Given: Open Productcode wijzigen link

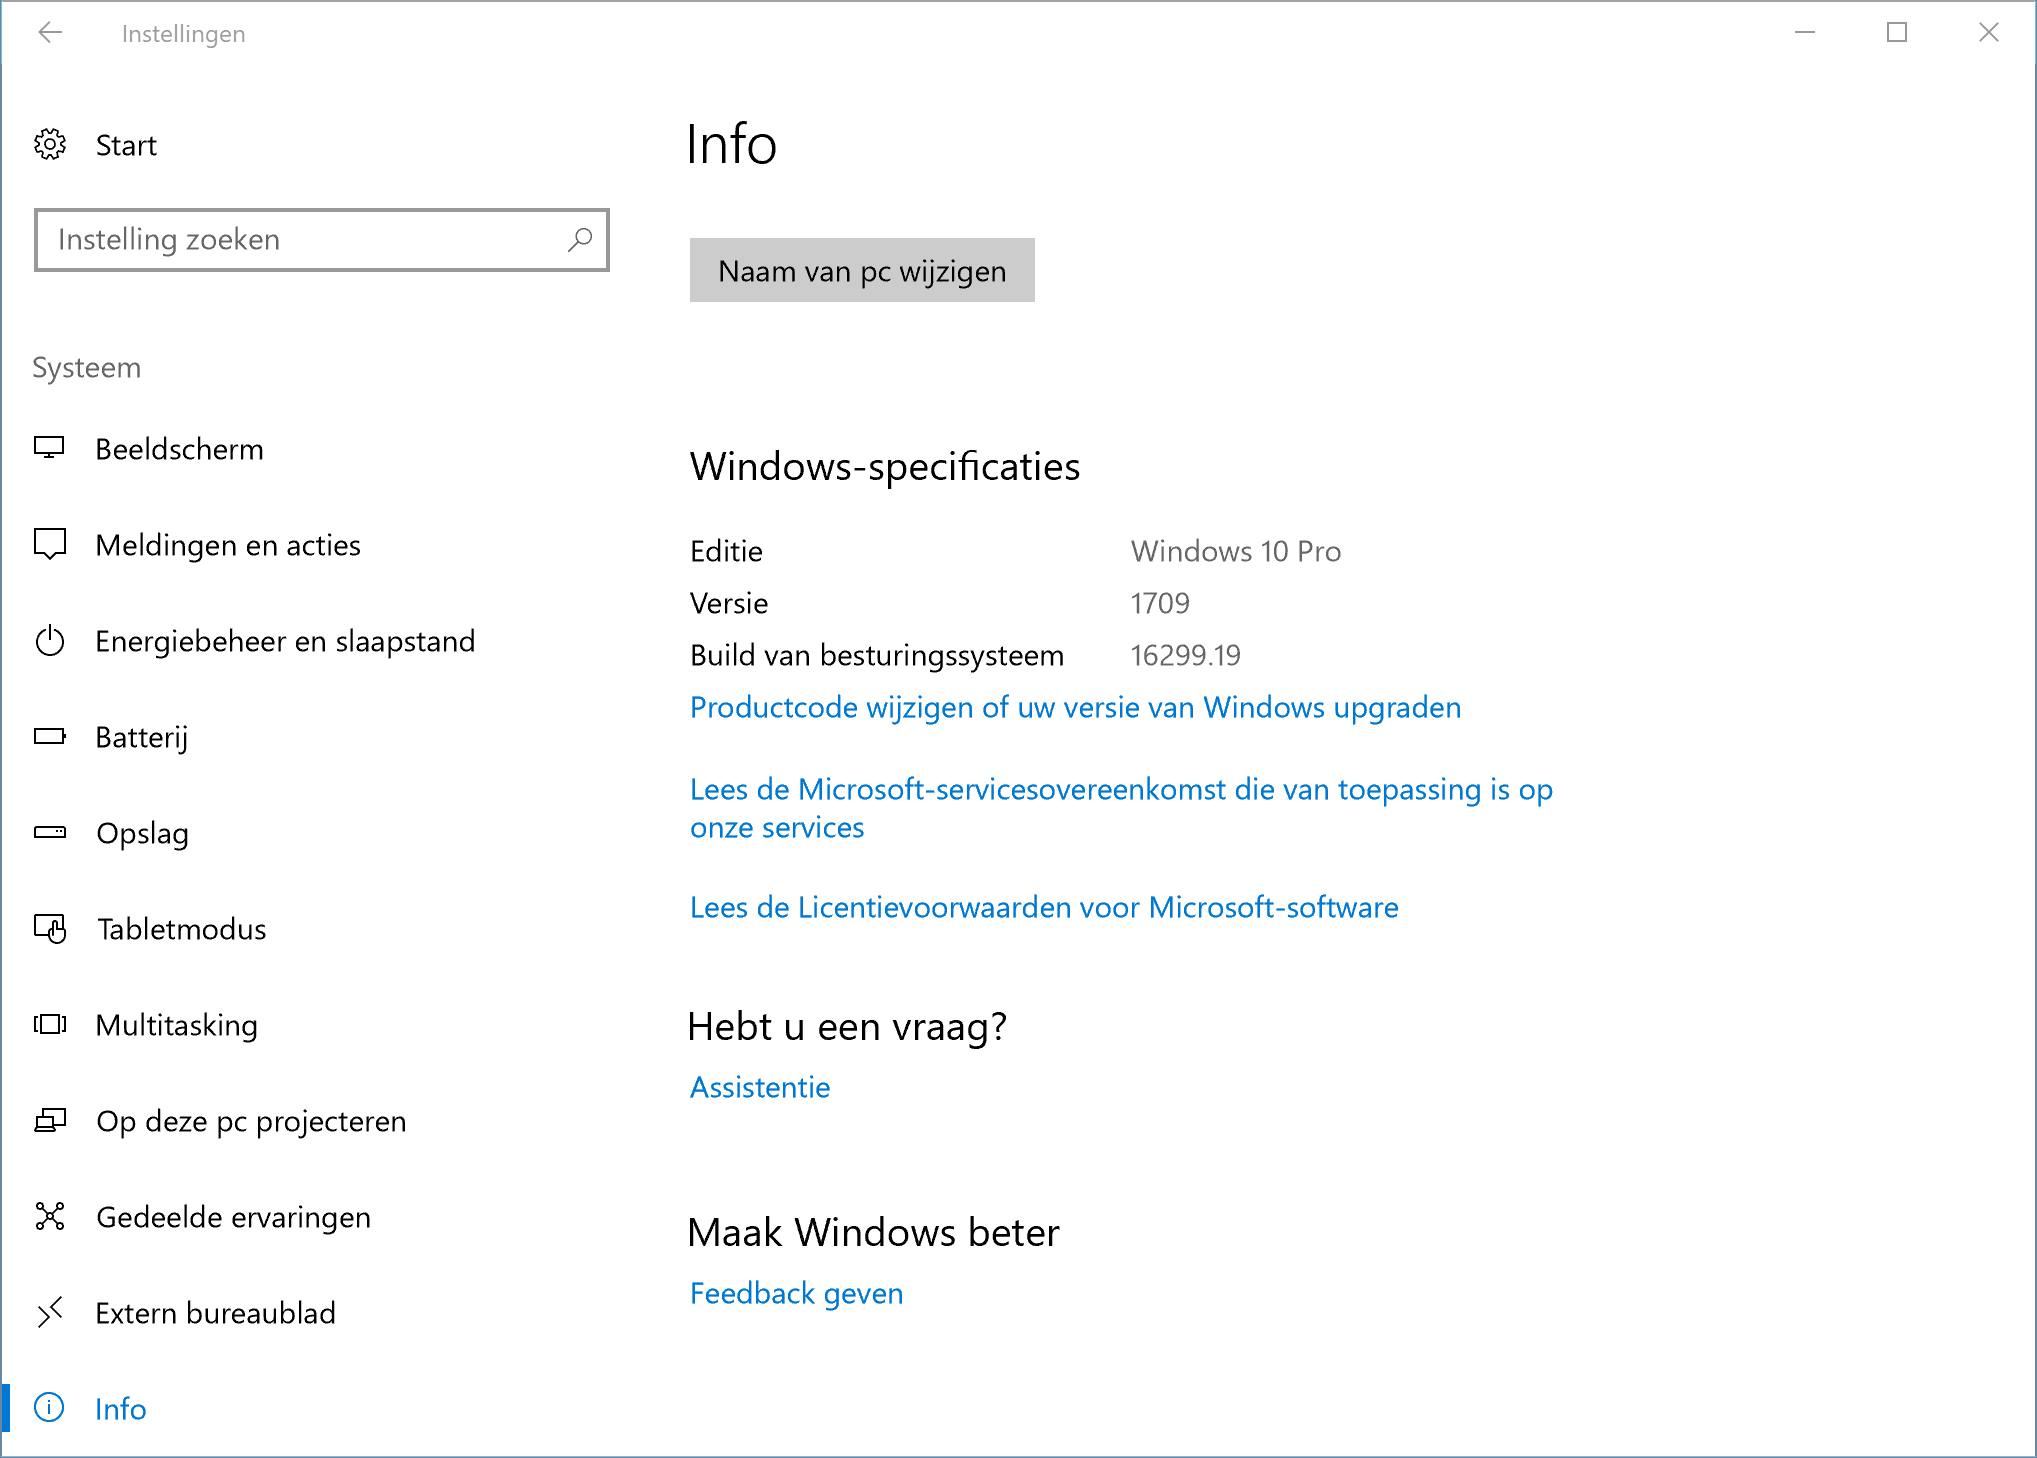Looking at the screenshot, I should click(x=1075, y=708).
